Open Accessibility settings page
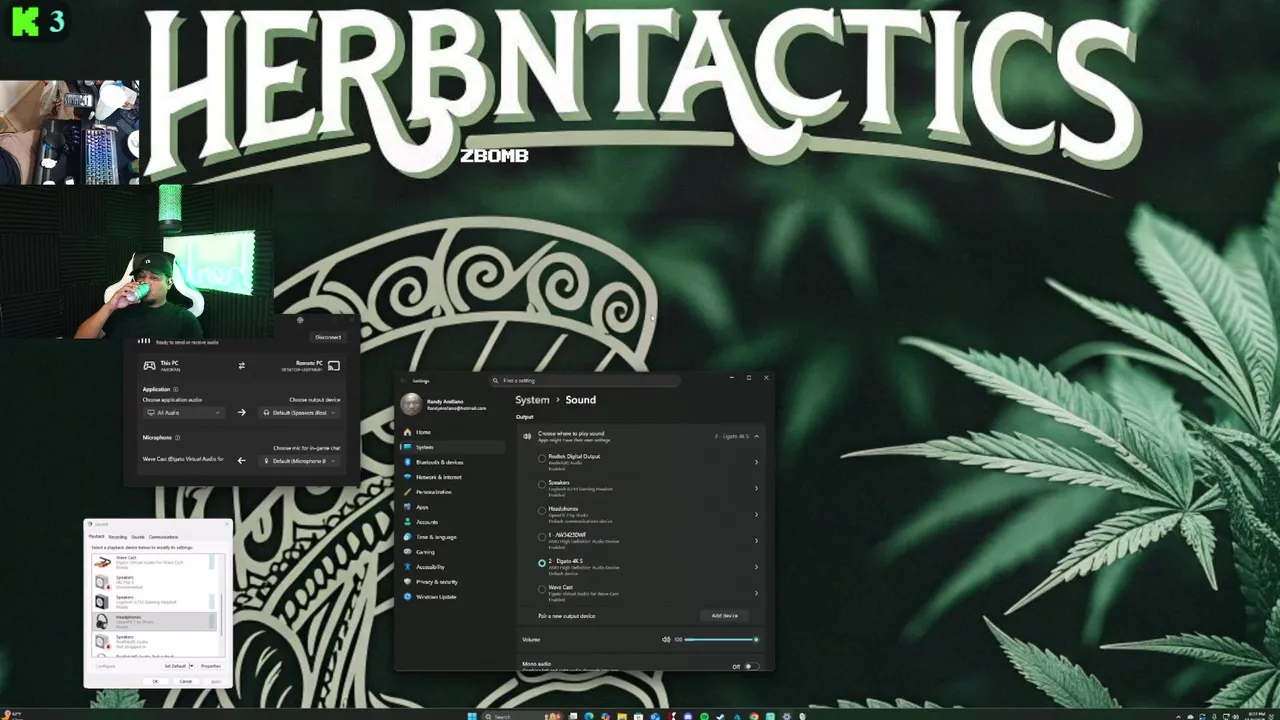 click(x=451, y=567)
